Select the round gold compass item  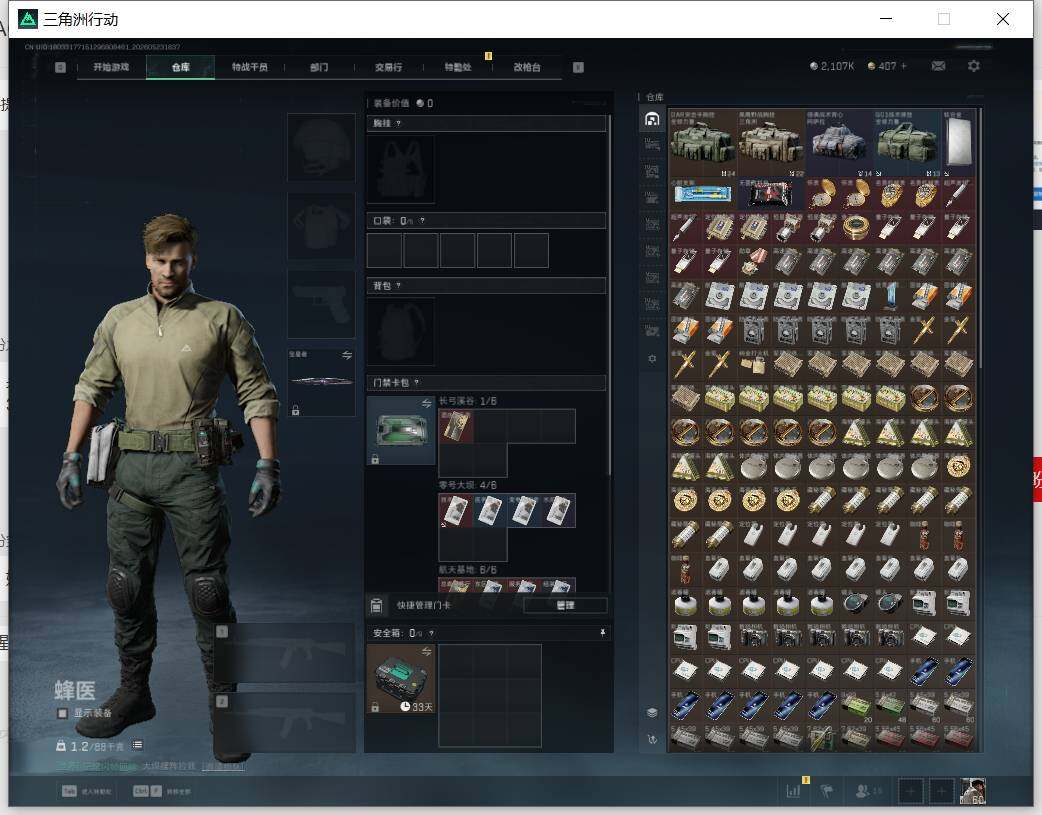tap(856, 228)
